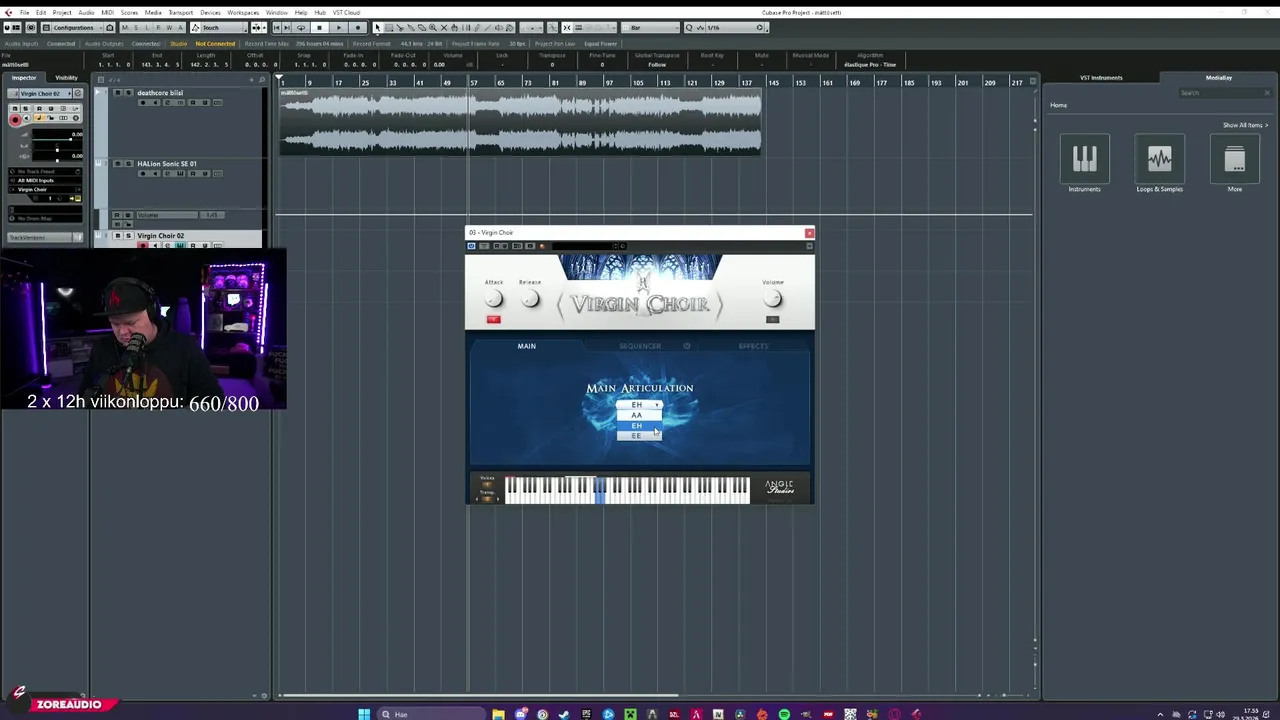Adjust the Release knob
This screenshot has width=1280, height=720.
530,298
